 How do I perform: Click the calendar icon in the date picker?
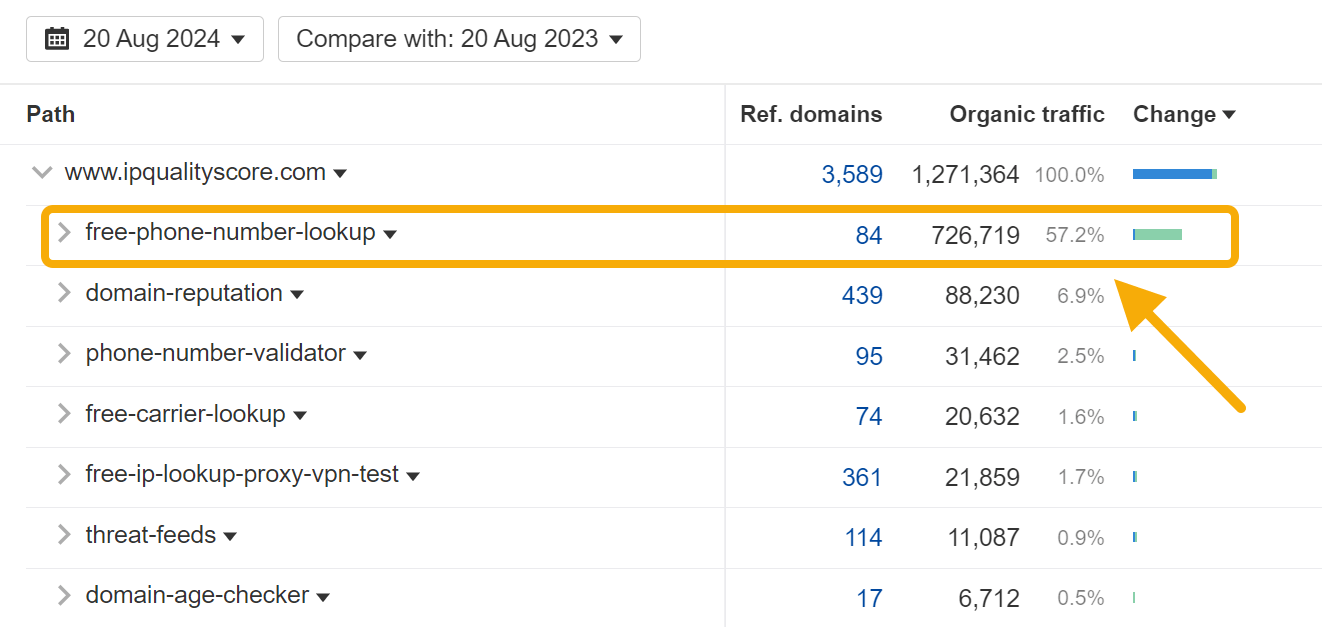tap(57, 38)
